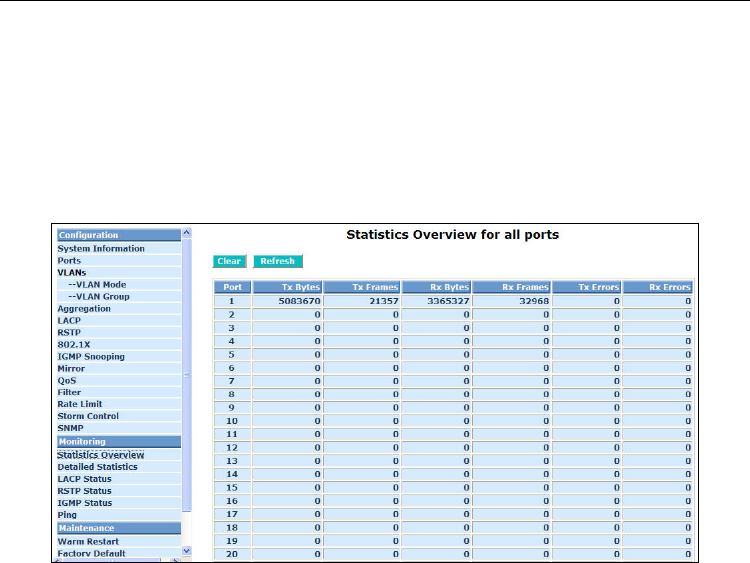Select VLAN Group under VLANs
This screenshot has width=750, height=563.
(98, 296)
